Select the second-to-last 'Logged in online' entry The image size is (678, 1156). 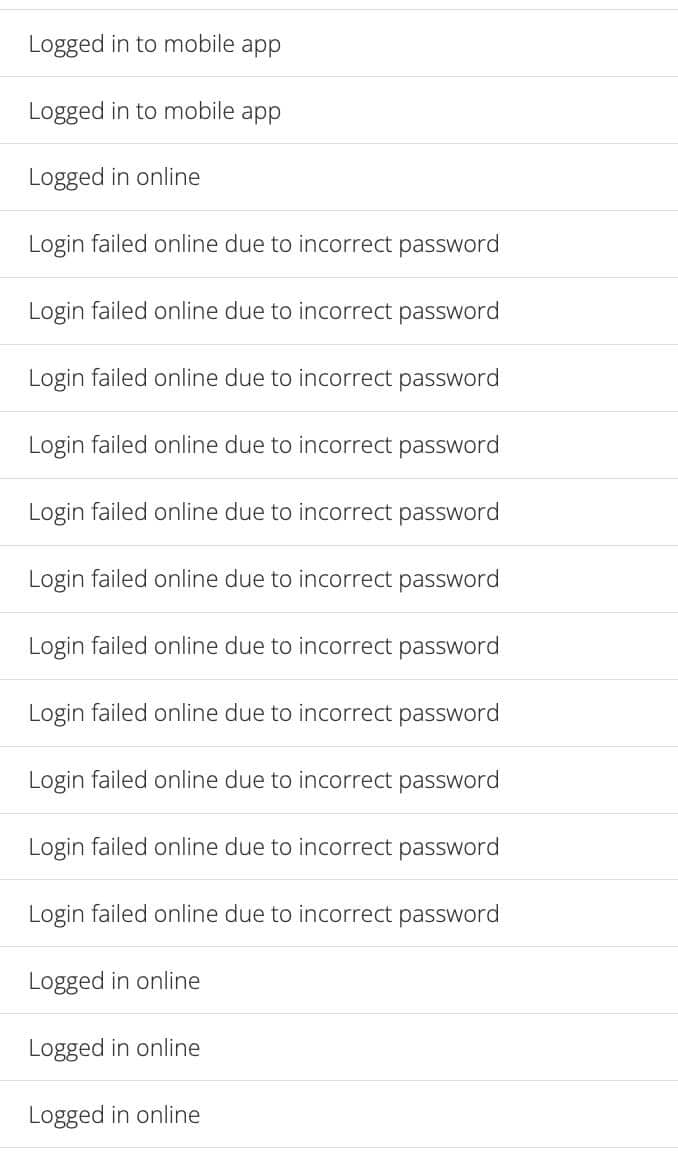pos(114,1048)
